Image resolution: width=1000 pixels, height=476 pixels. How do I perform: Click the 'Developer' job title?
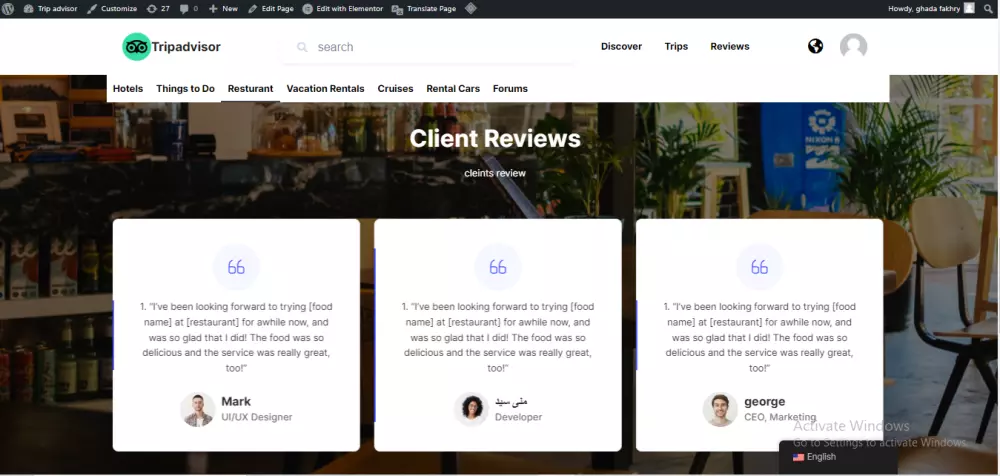518,417
